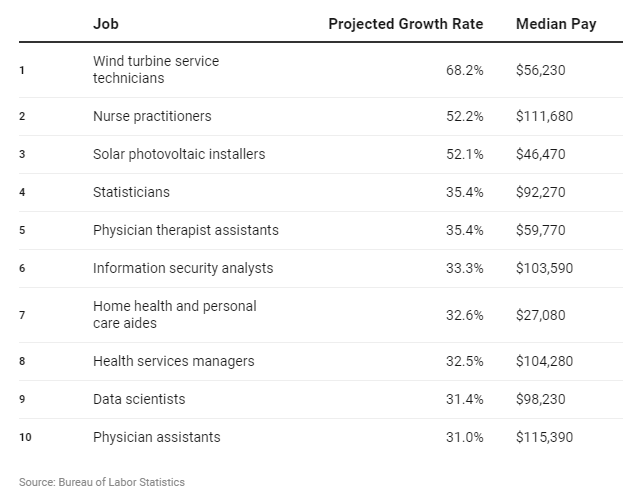The width and height of the screenshot is (623, 501).
Task: Click the Projected Growth Rate column header
Action: (x=406, y=24)
